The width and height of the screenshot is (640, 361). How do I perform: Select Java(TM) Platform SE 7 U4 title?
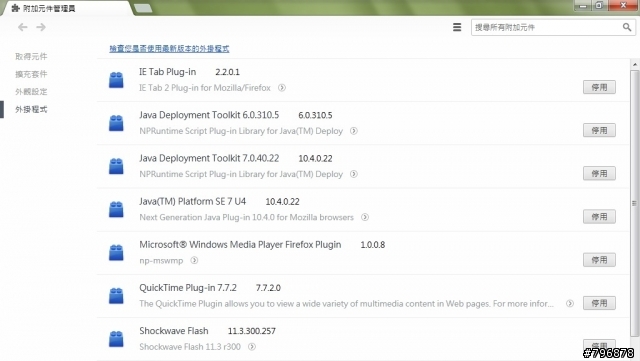click(x=192, y=201)
